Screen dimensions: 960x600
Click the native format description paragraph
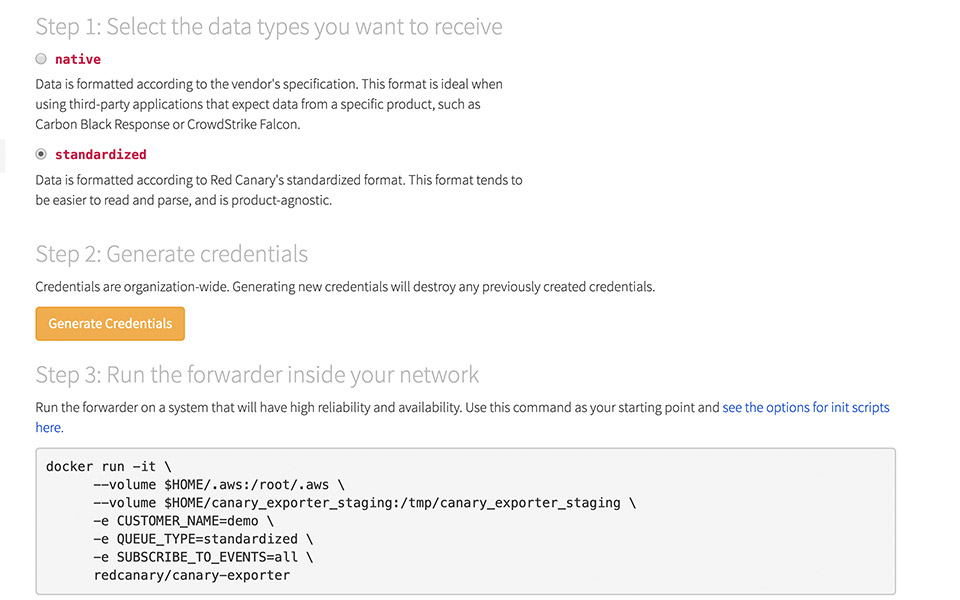269,104
